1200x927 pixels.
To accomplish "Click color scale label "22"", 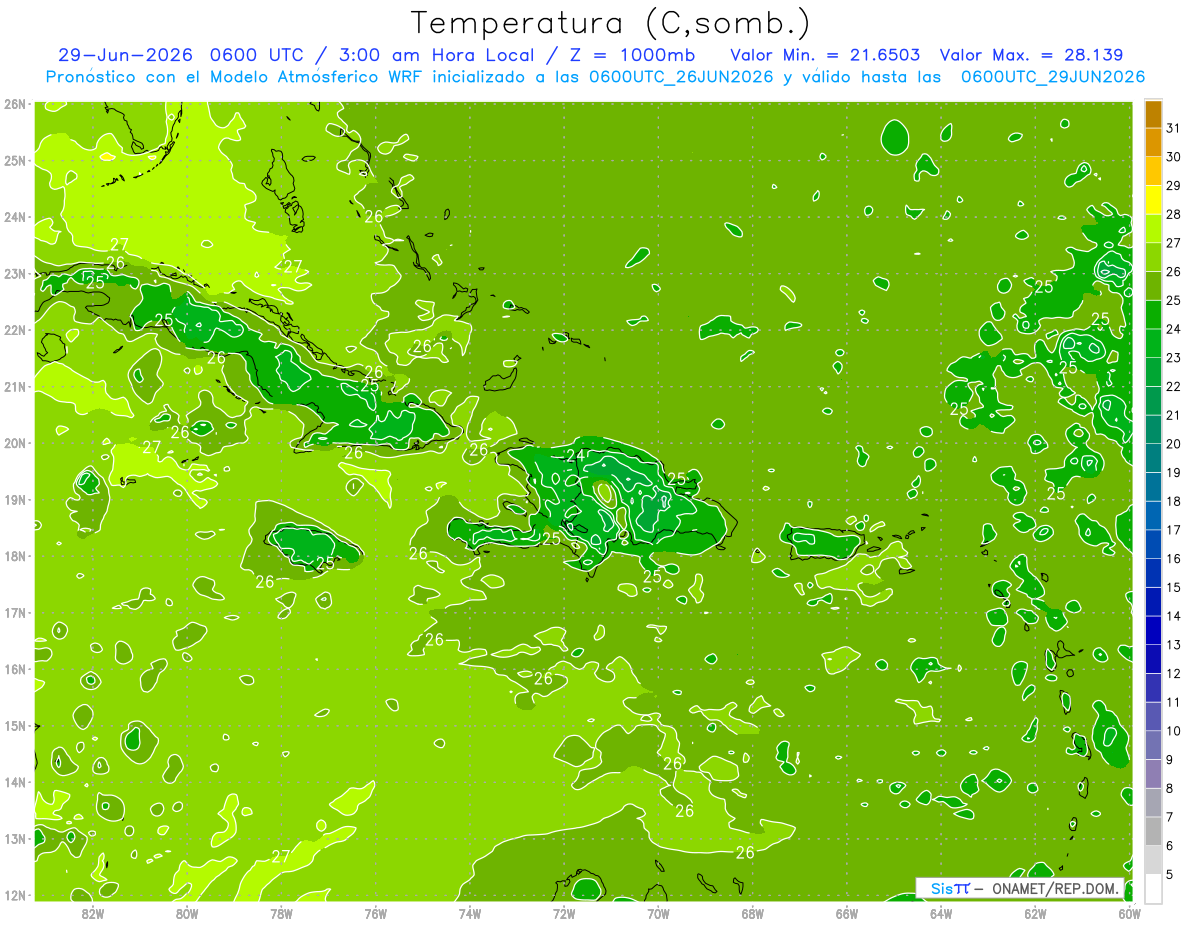I will [1173, 387].
